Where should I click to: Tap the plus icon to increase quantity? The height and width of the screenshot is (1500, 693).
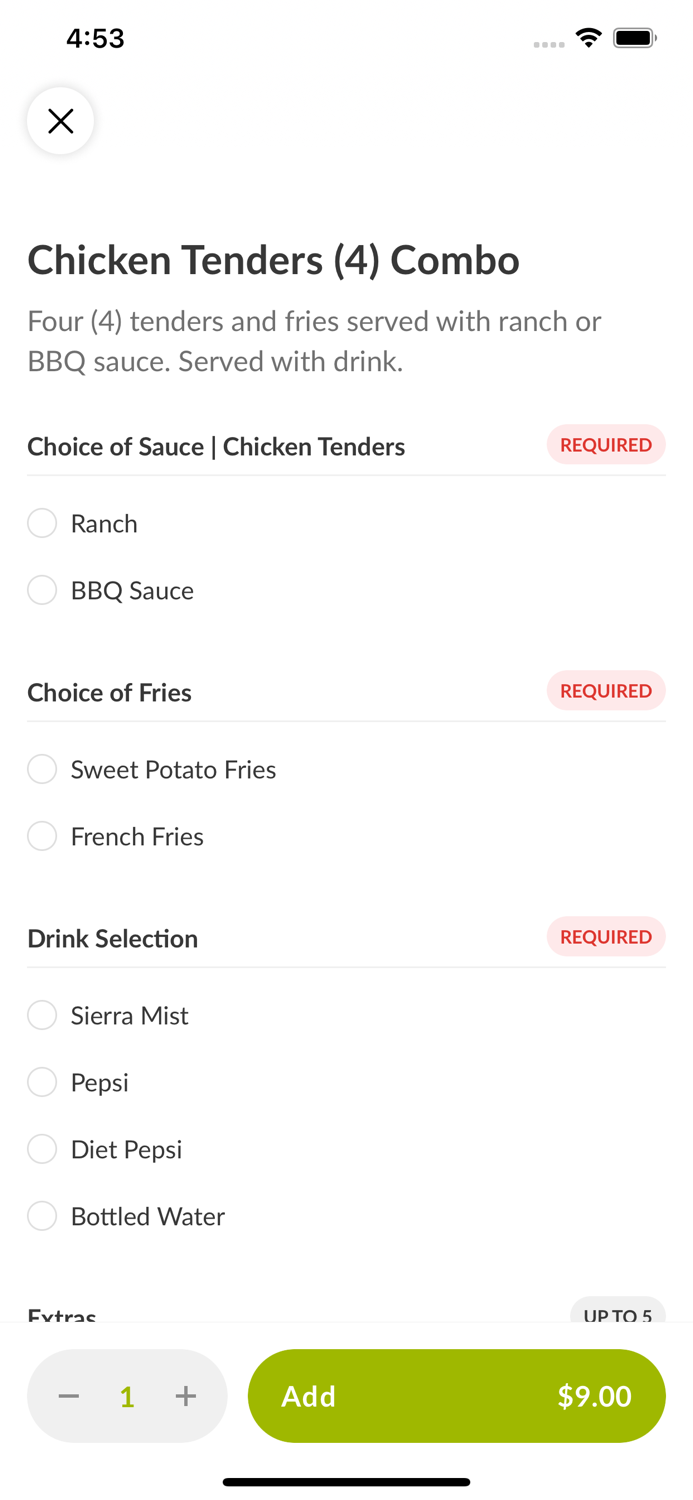click(x=186, y=1396)
